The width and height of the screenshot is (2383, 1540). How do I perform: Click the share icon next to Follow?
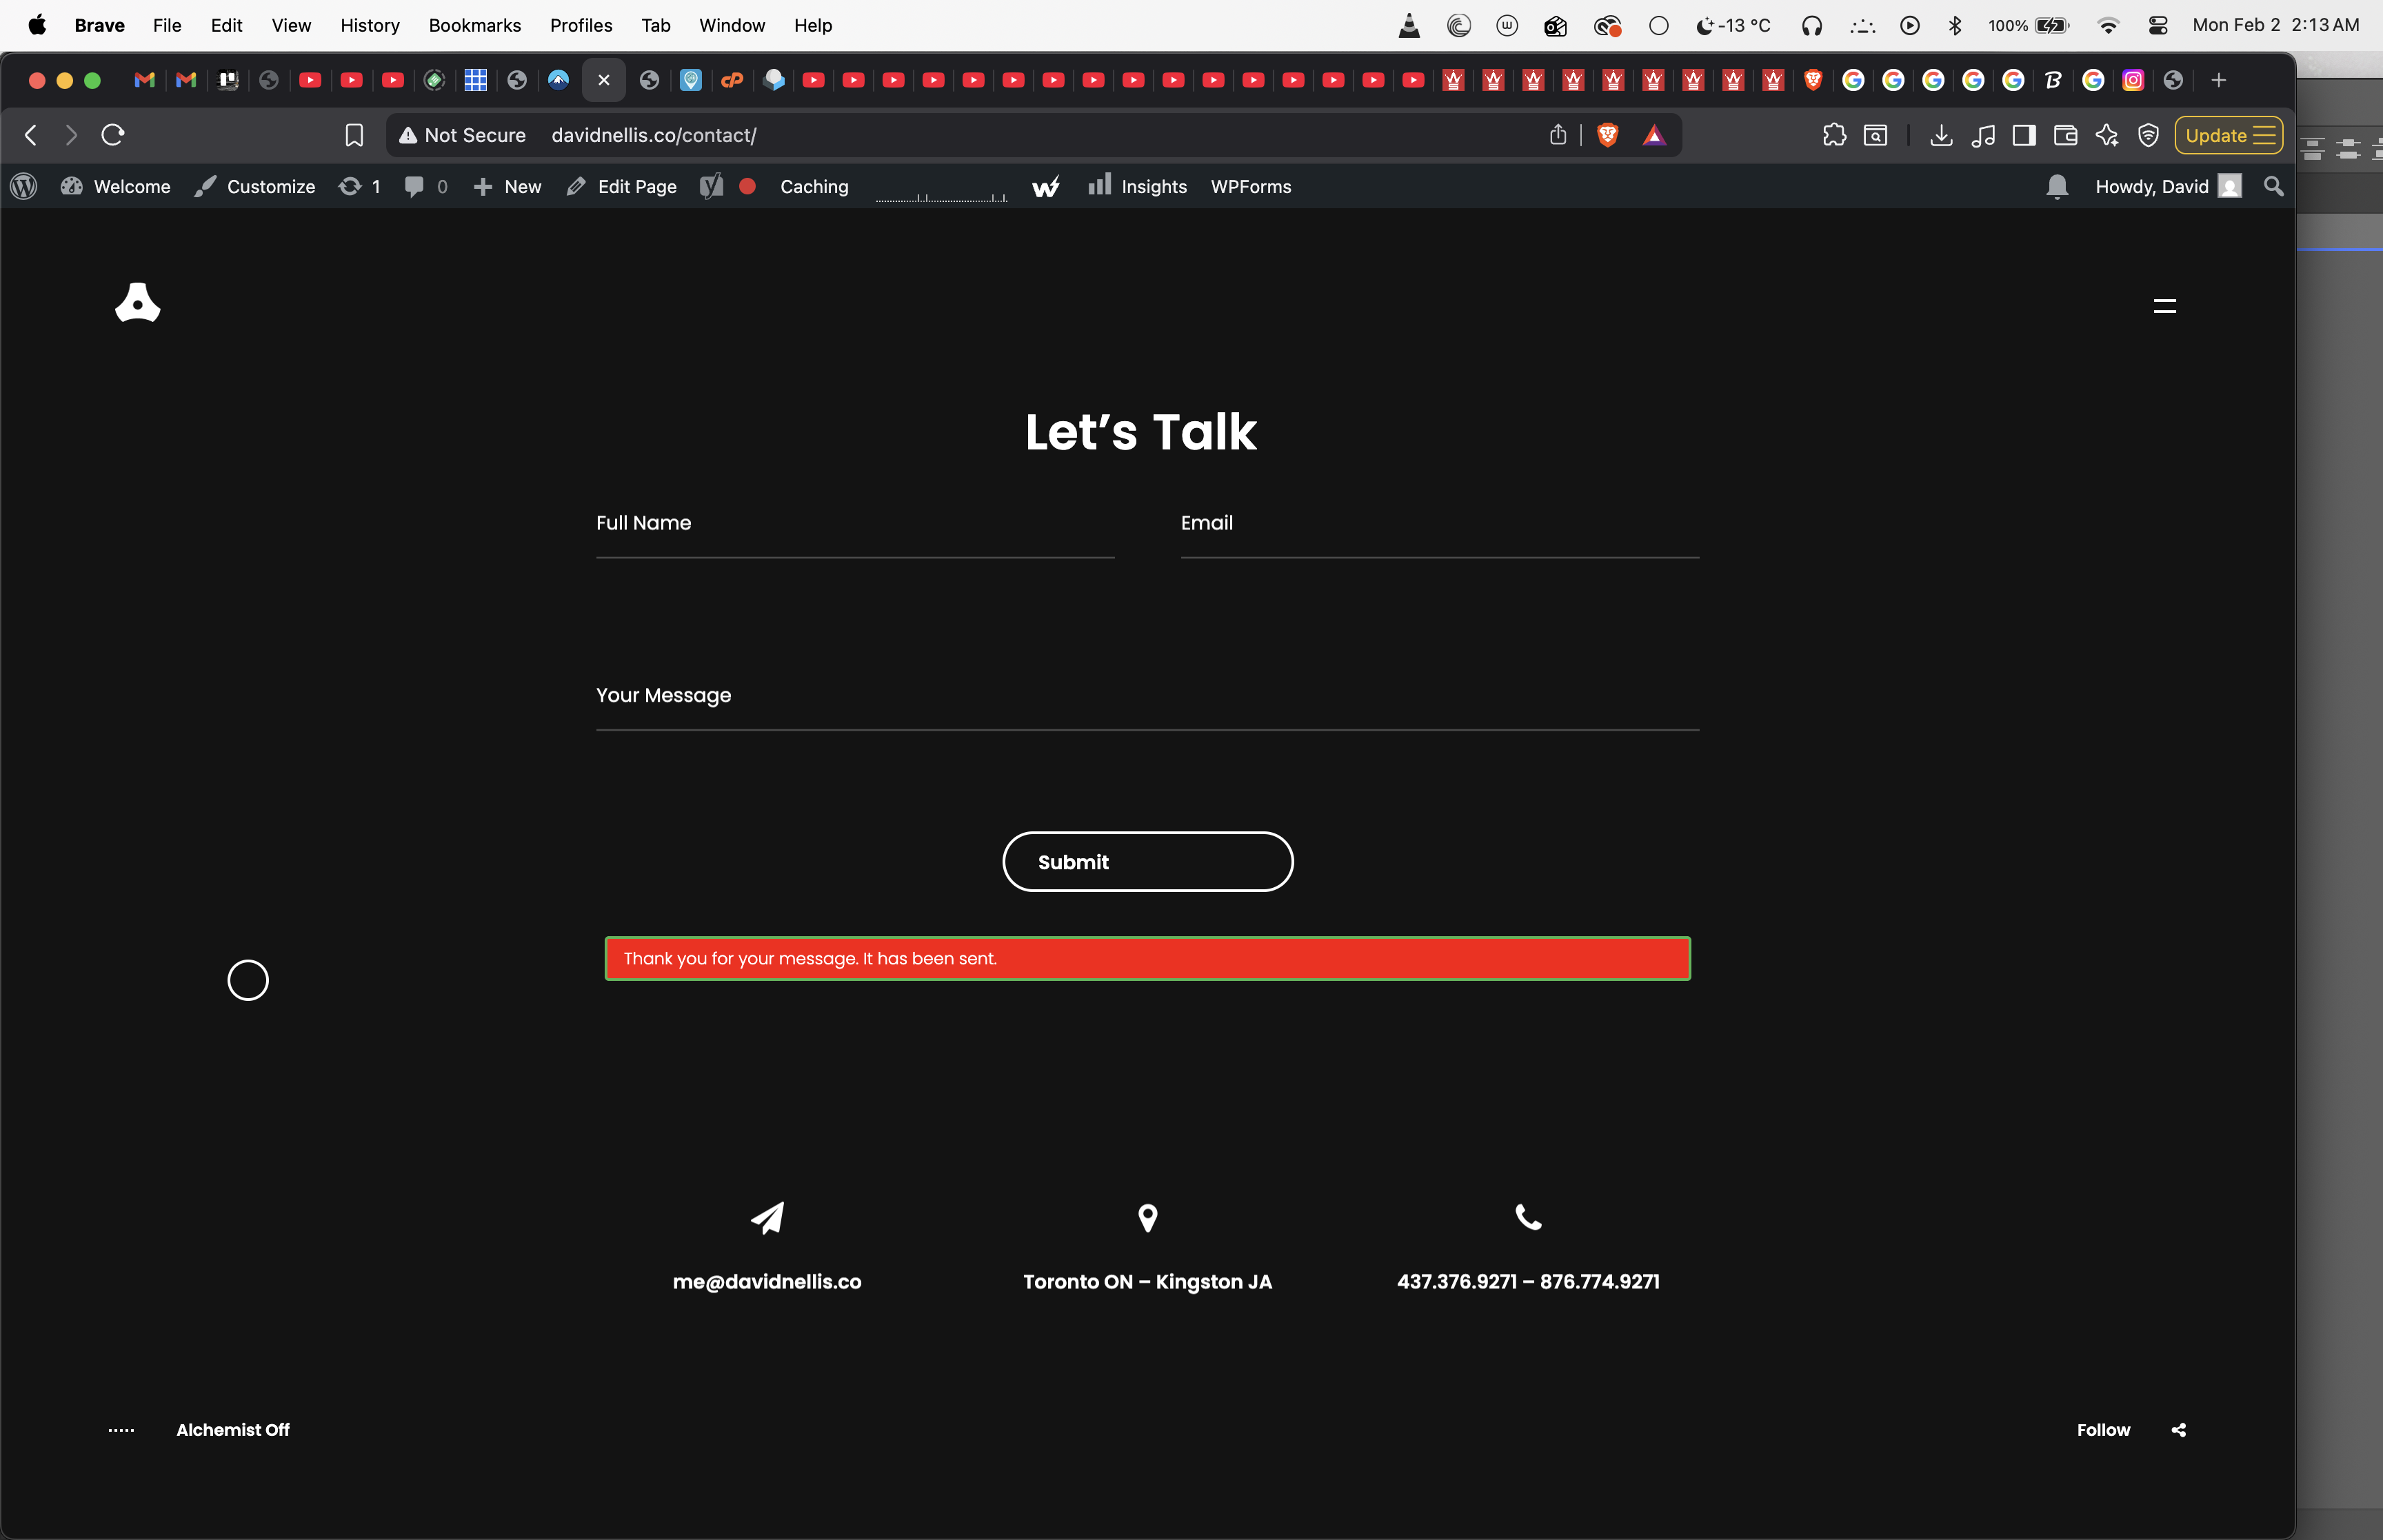tap(2178, 1430)
